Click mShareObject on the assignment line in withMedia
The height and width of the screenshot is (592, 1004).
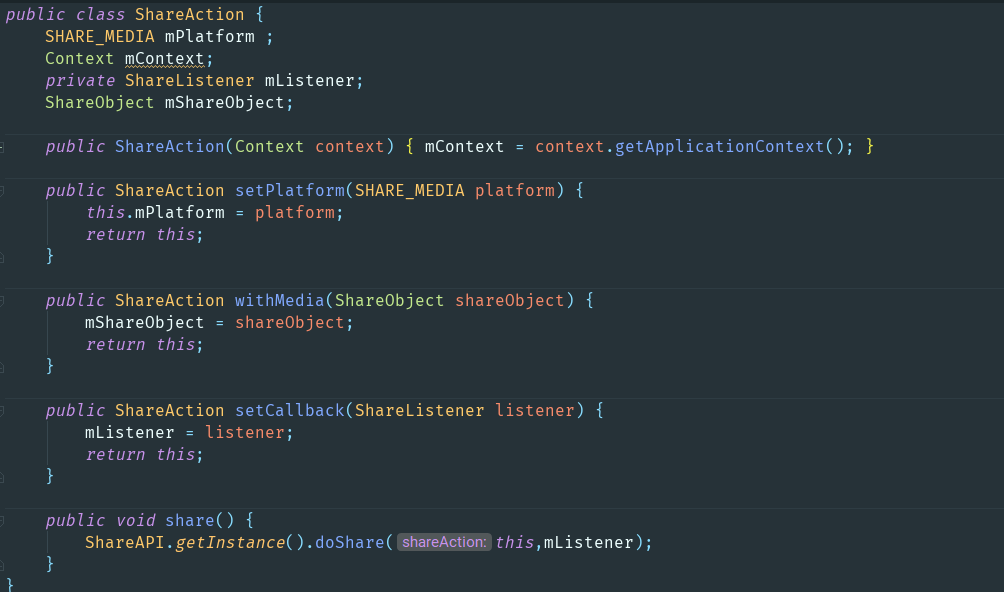coord(145,323)
